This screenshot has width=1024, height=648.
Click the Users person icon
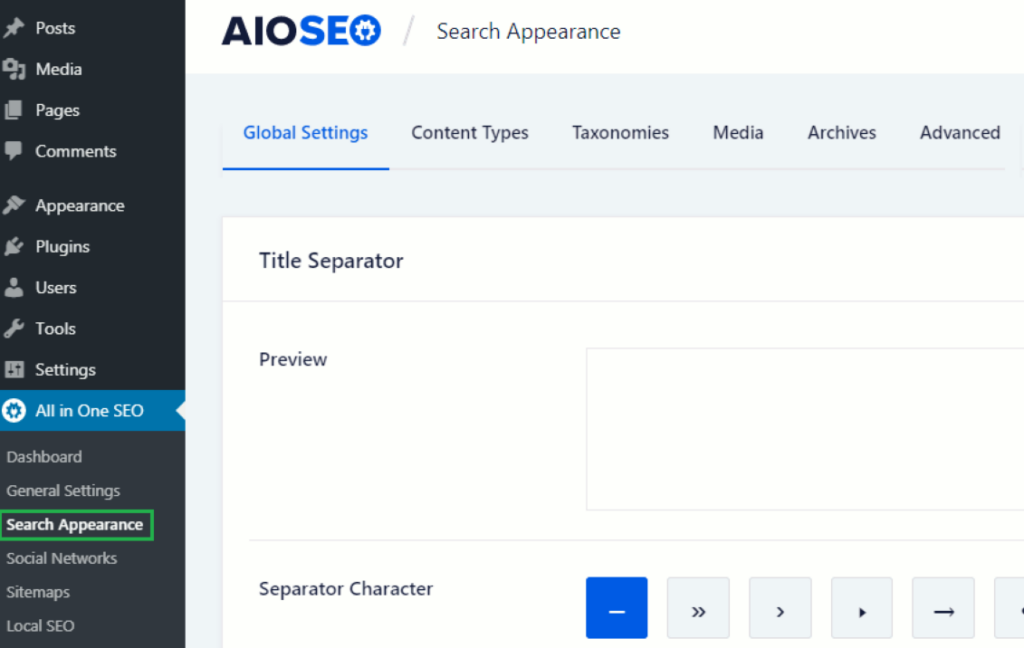14,287
